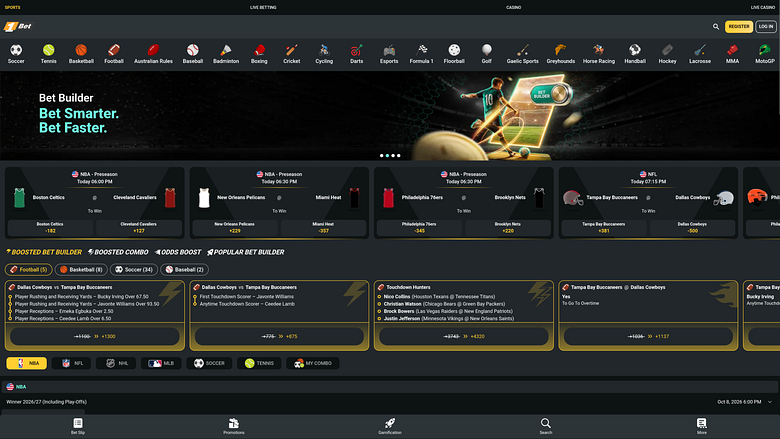
Task: Select the Sports top tab
Action: [x=12, y=7]
